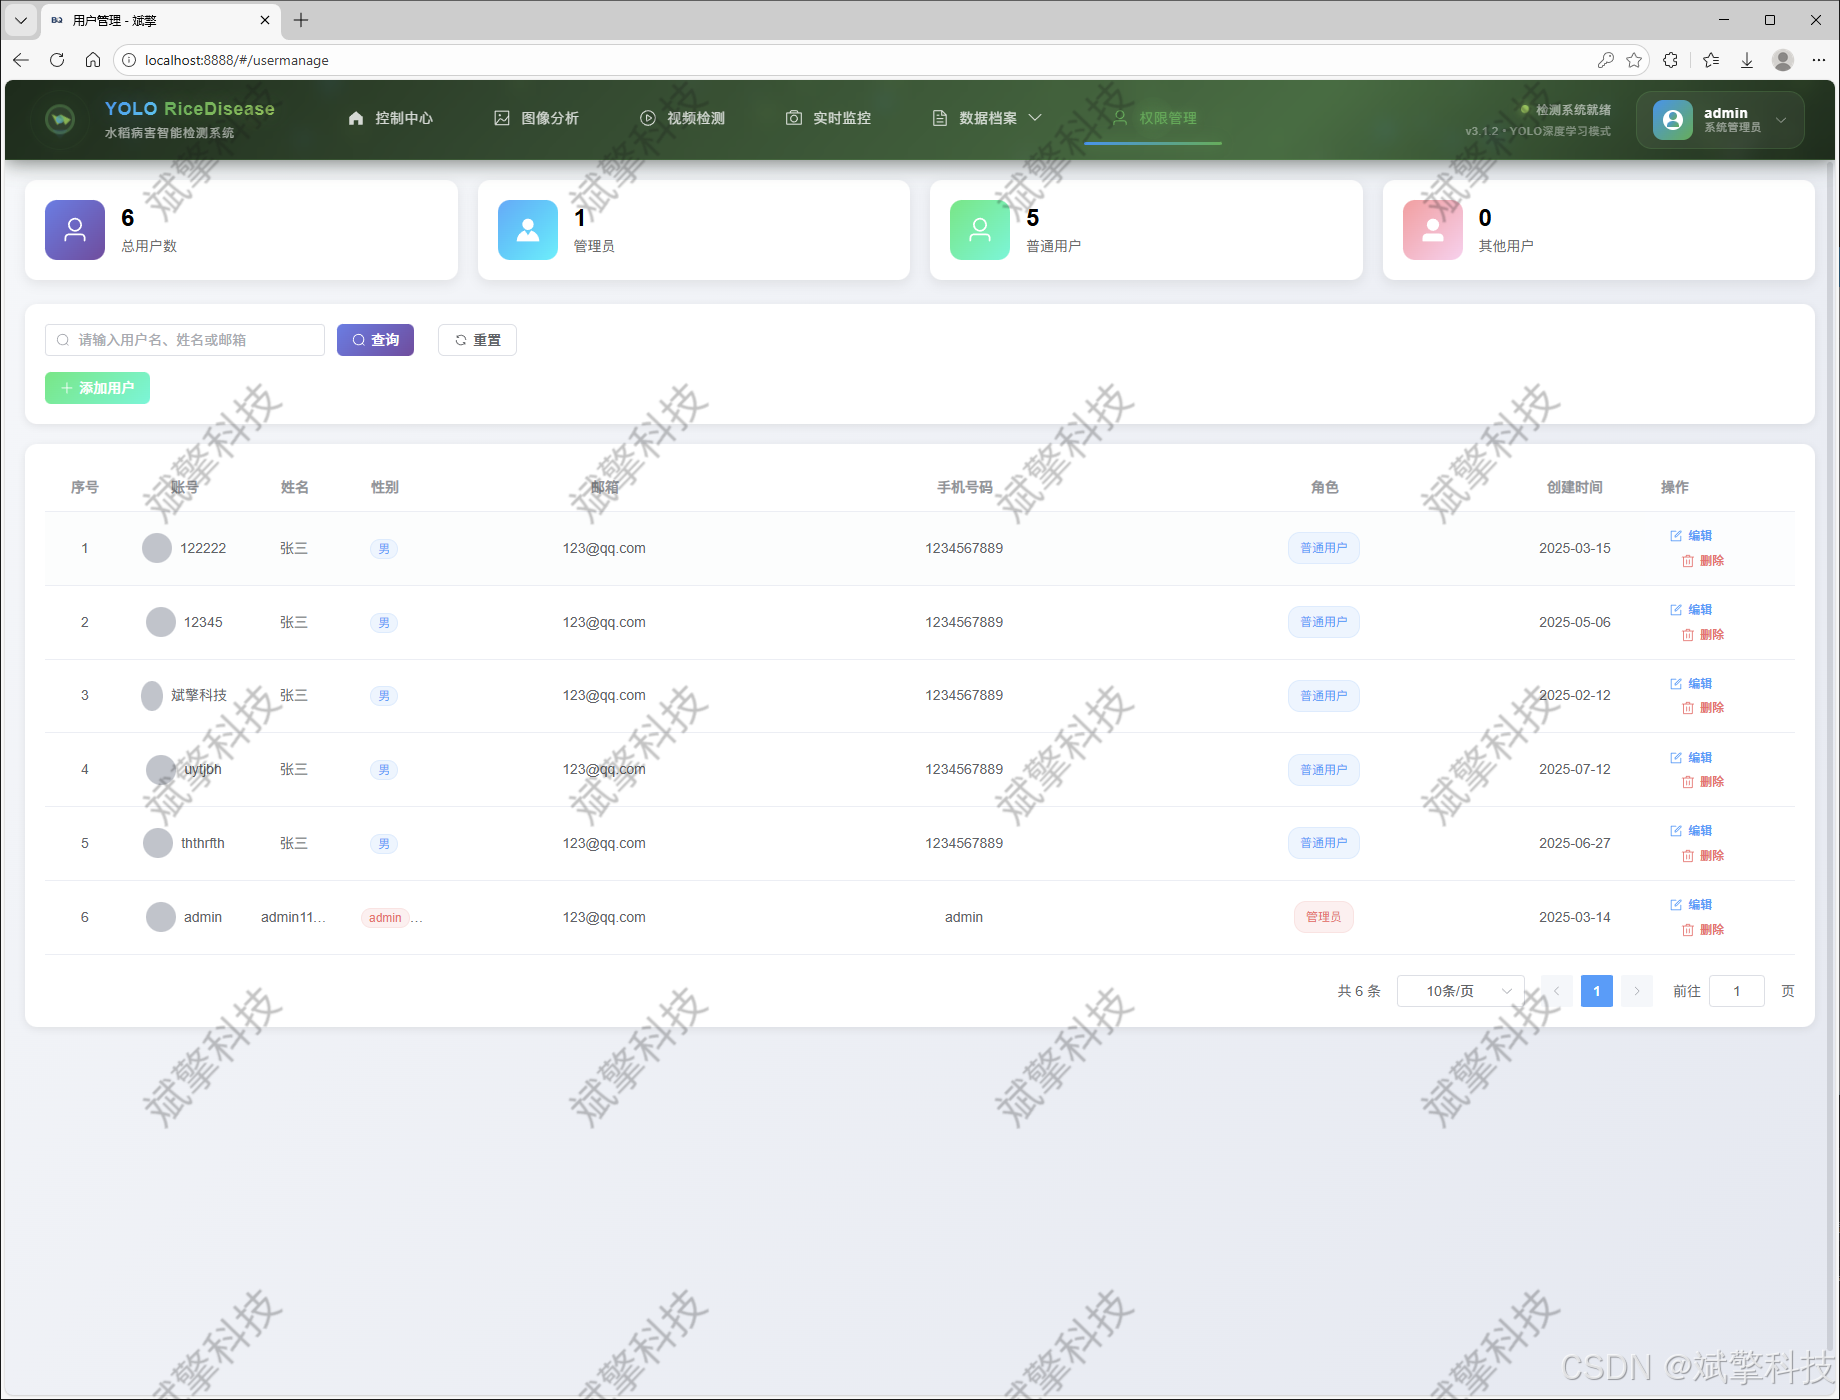Open the 视频检测 menu item
This screenshot has height=1400, width=1840.
coord(682,118)
